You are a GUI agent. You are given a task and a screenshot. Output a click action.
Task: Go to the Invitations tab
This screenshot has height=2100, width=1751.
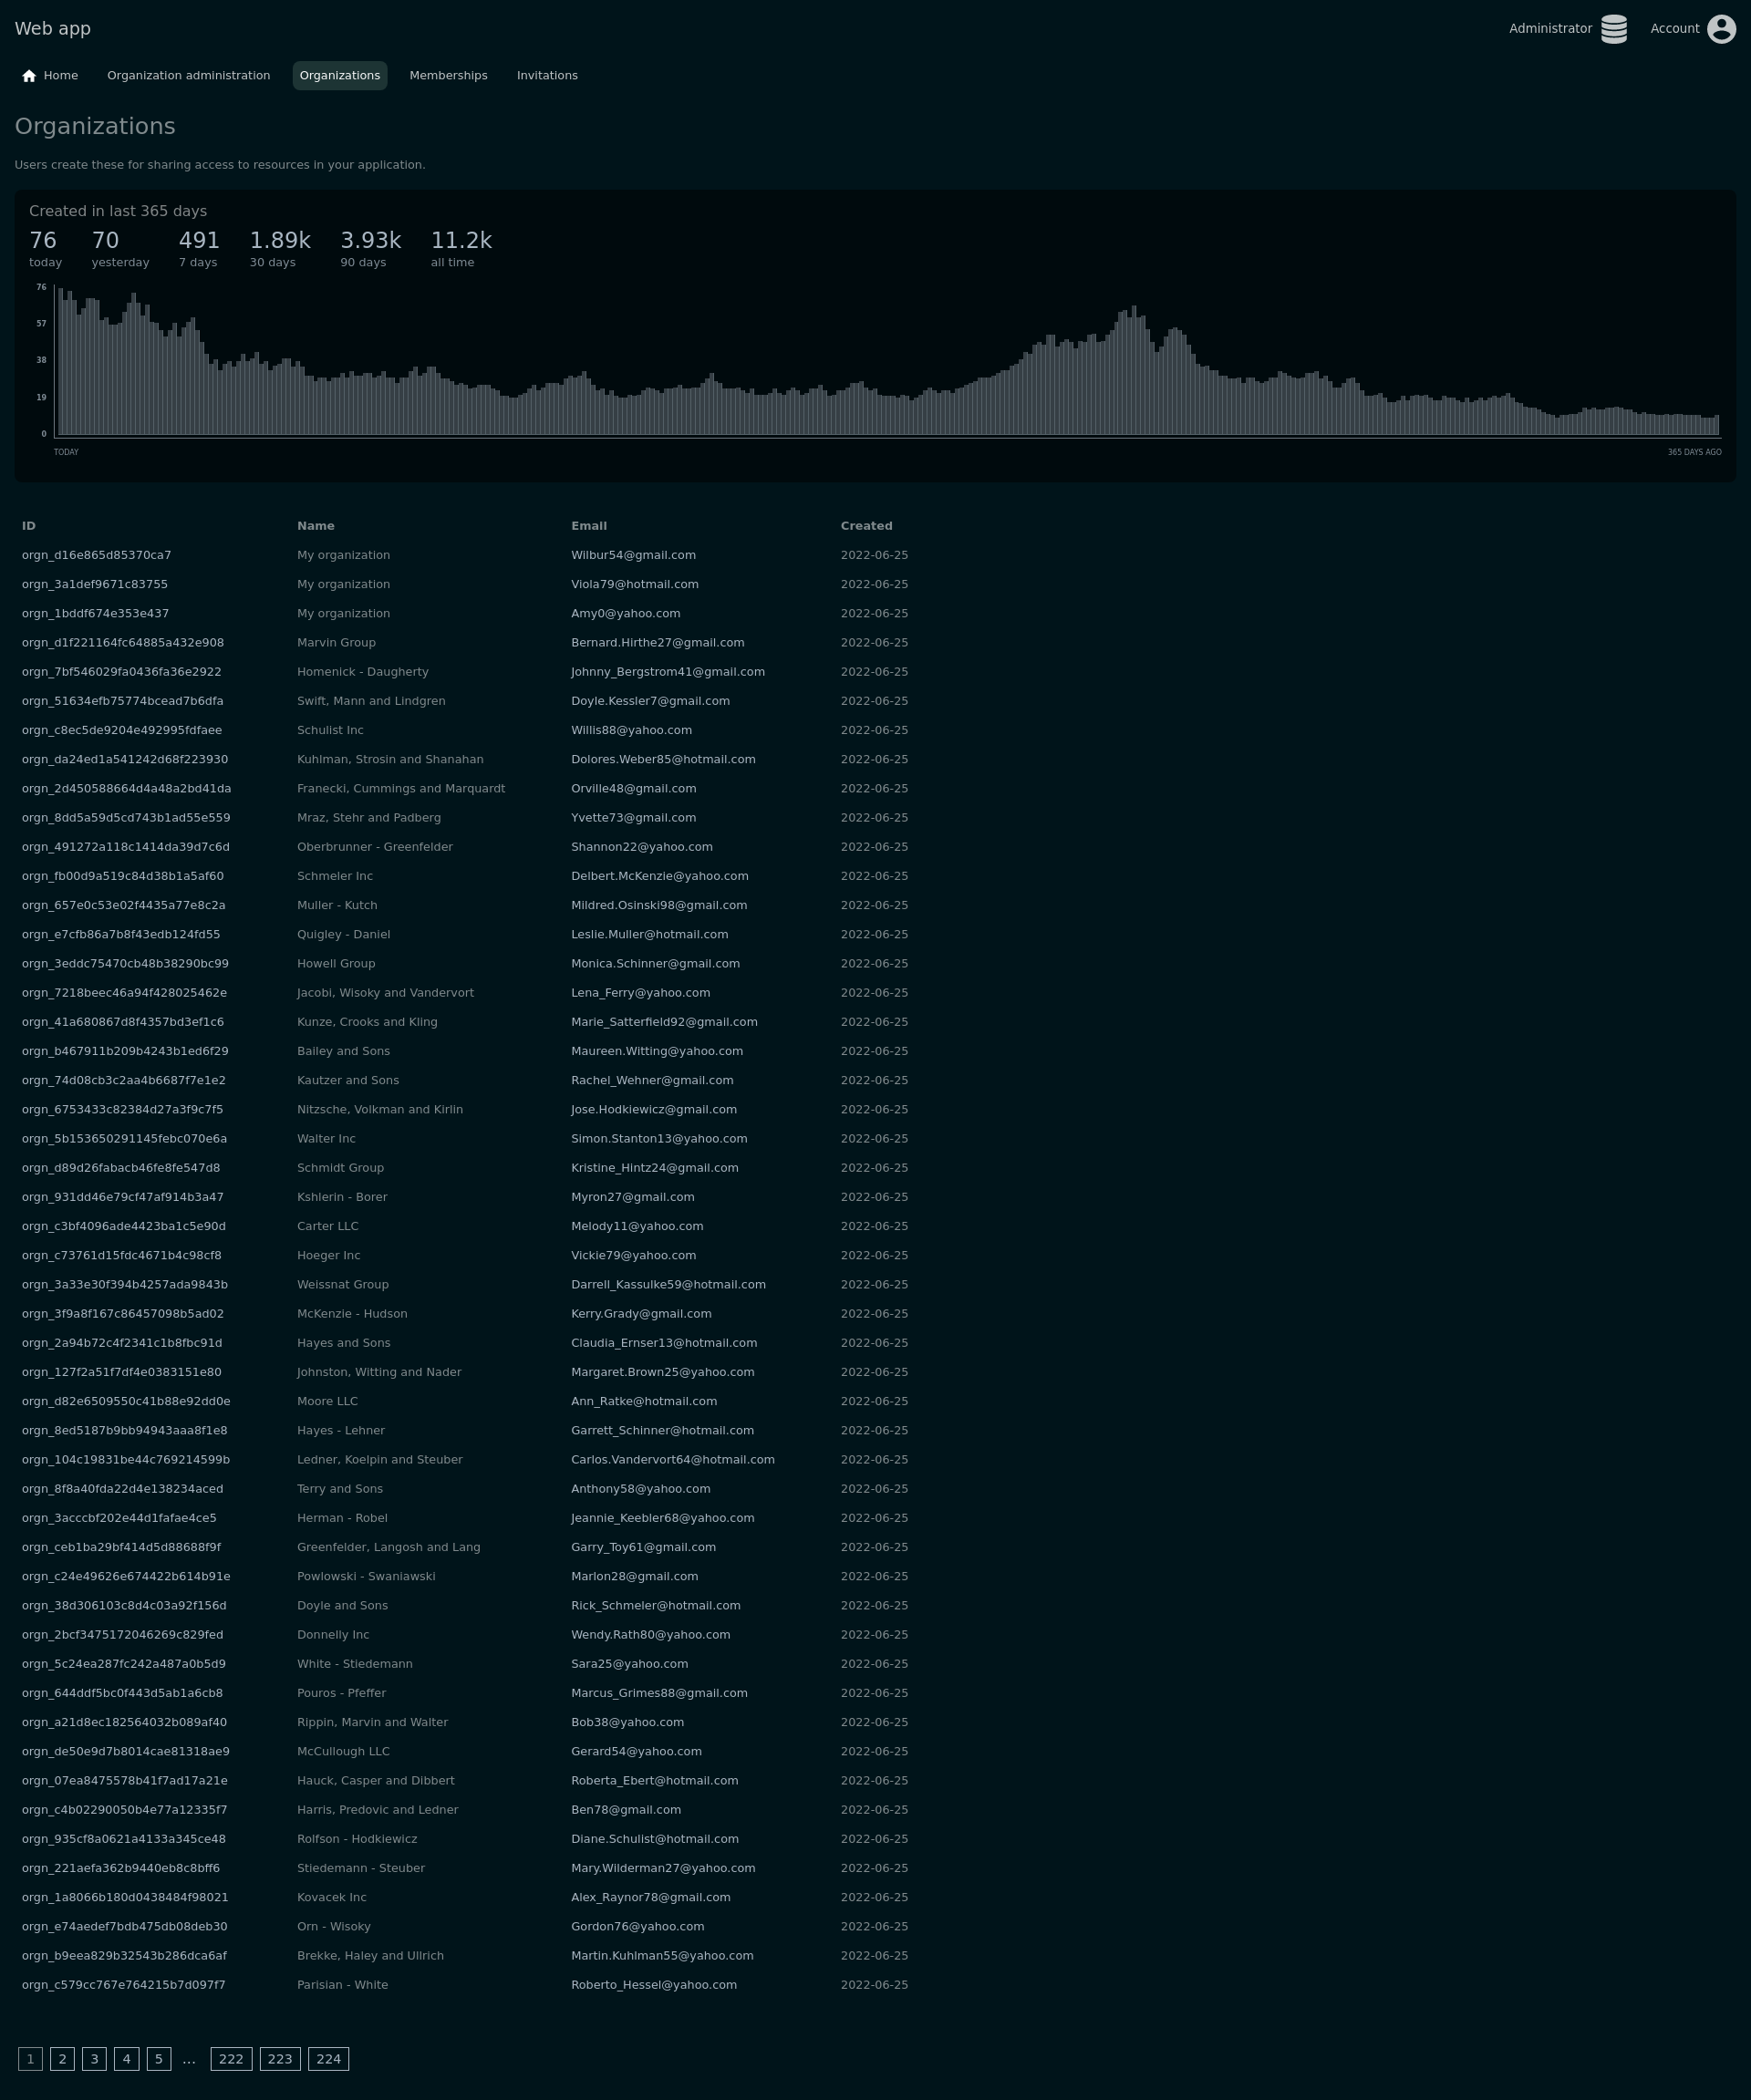(547, 76)
